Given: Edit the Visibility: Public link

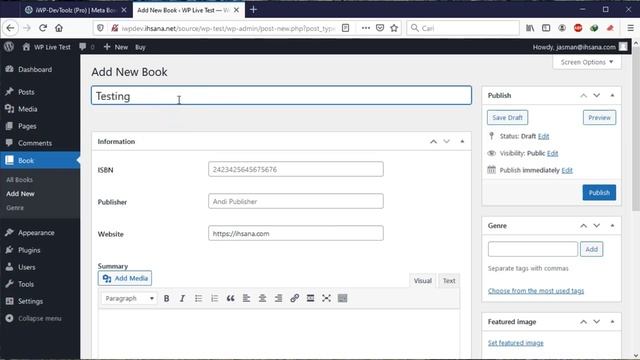Looking at the screenshot, I should (553, 153).
